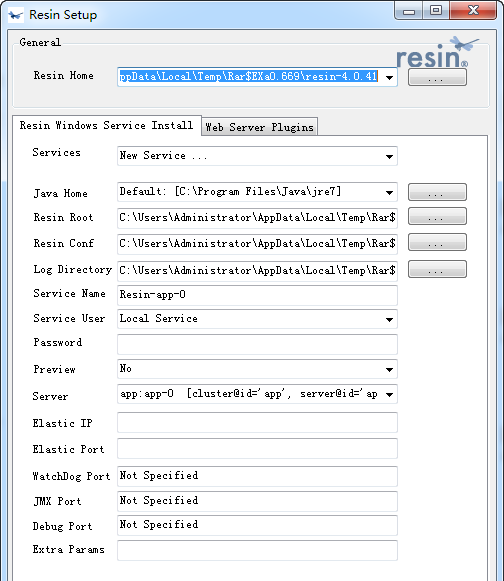Switch to Web Server Plugins tab
This screenshot has width=504, height=581.
click(x=259, y=127)
